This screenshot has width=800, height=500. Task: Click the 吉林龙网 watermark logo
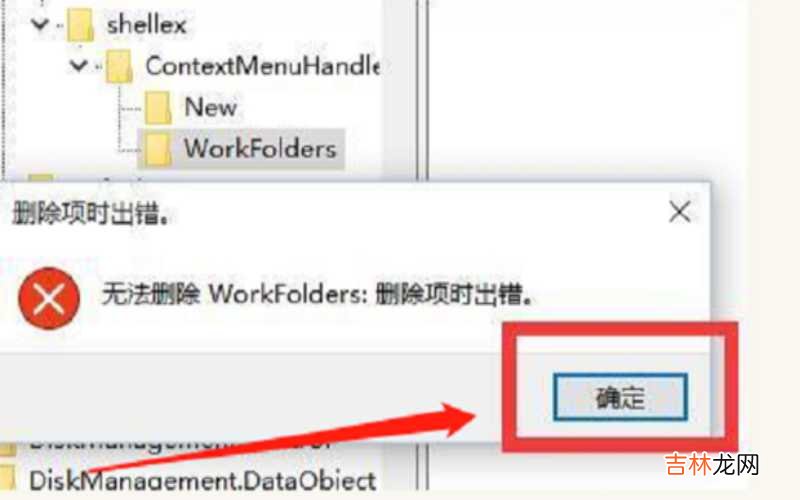click(x=712, y=465)
